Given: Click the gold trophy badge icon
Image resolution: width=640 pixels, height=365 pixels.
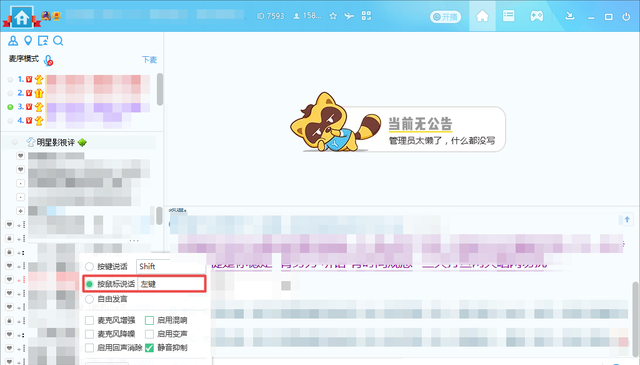Looking at the screenshot, I should tap(56, 16).
